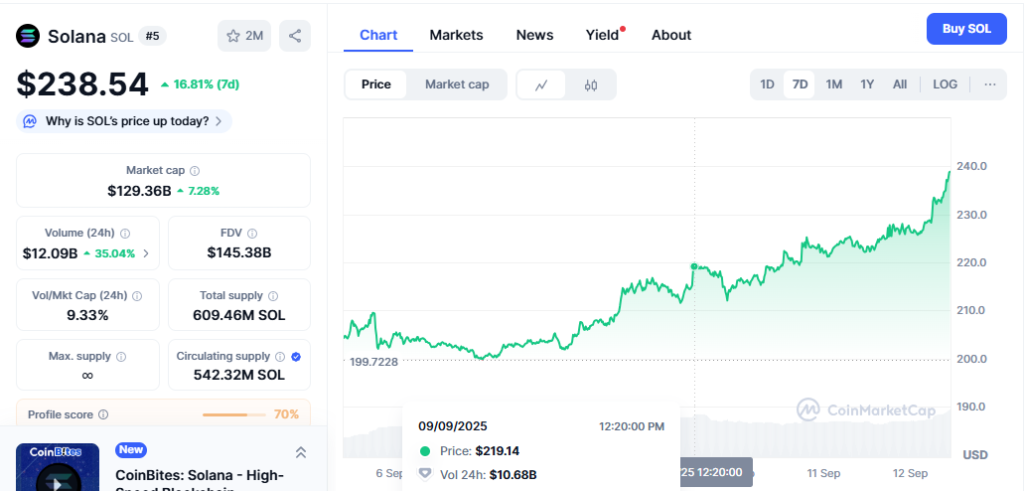The image size is (1024, 491).
Task: Click the $12.09B volume value
Action: 50,253
